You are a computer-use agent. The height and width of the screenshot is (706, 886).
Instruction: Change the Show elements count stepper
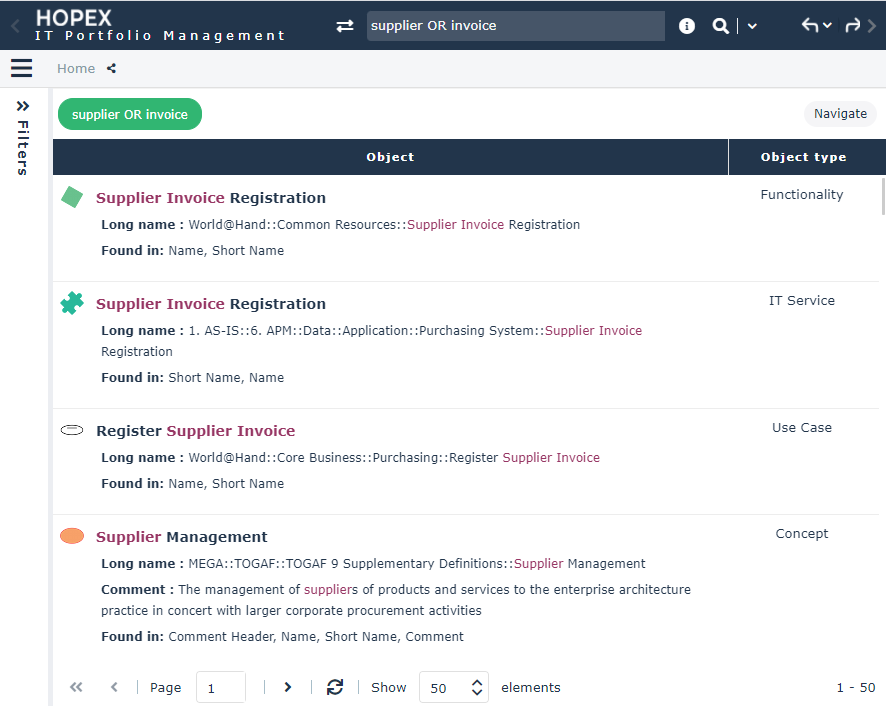point(477,687)
